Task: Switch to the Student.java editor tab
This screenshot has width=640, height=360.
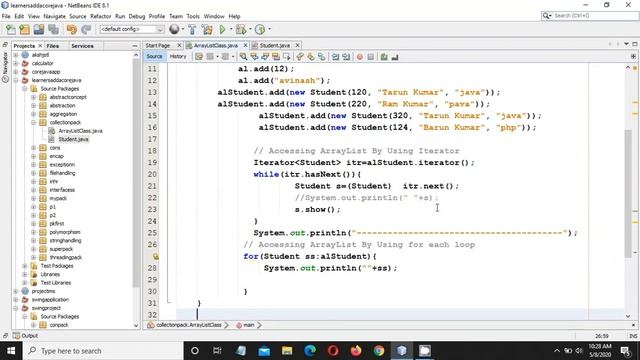Action: coord(275,45)
